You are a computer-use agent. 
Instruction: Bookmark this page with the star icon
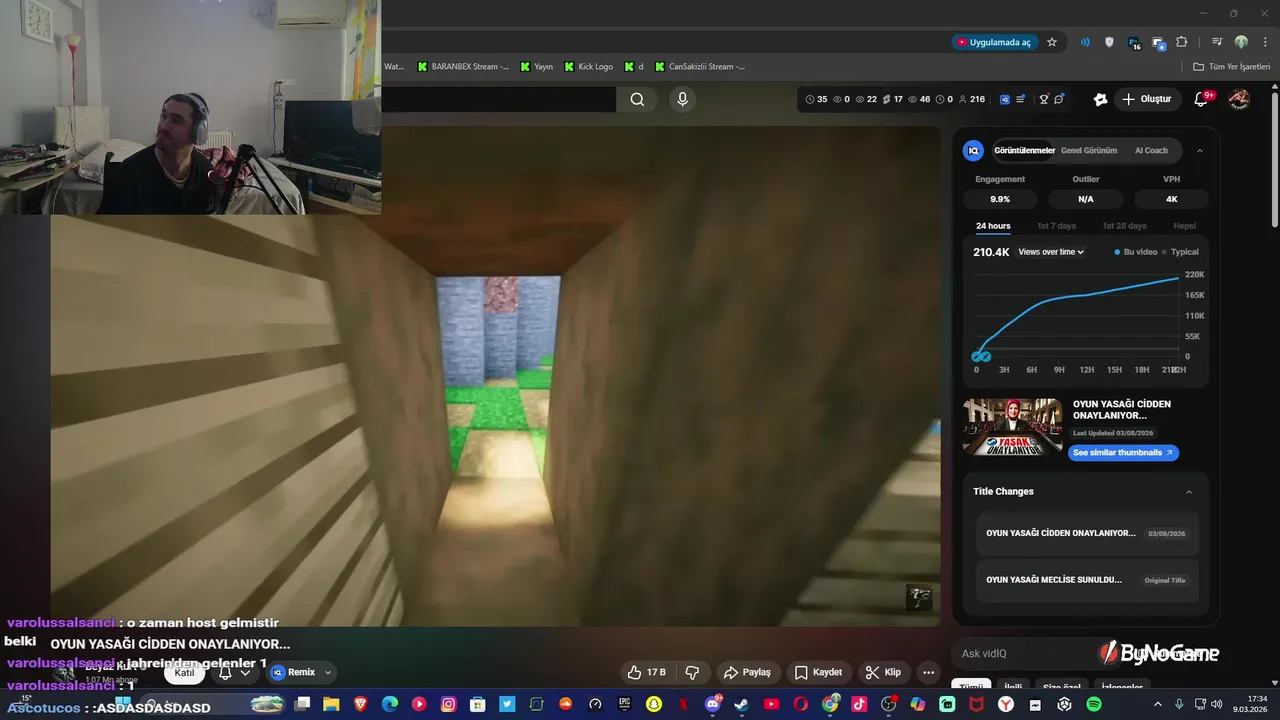click(1052, 42)
